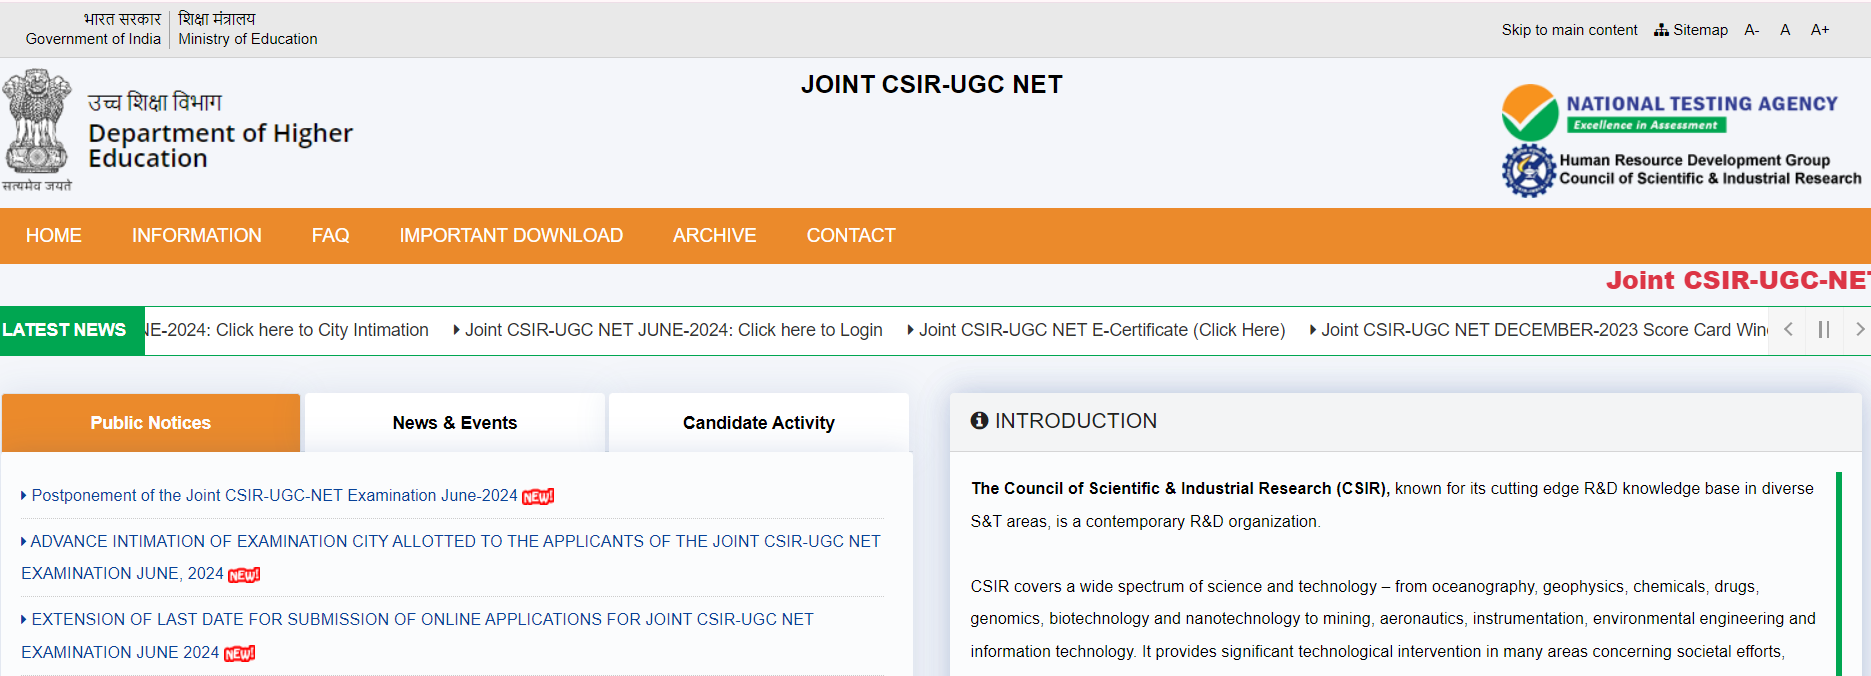The image size is (1871, 676).
Task: Click the green scrollbar of Introduction panel
Action: (x=1839, y=572)
